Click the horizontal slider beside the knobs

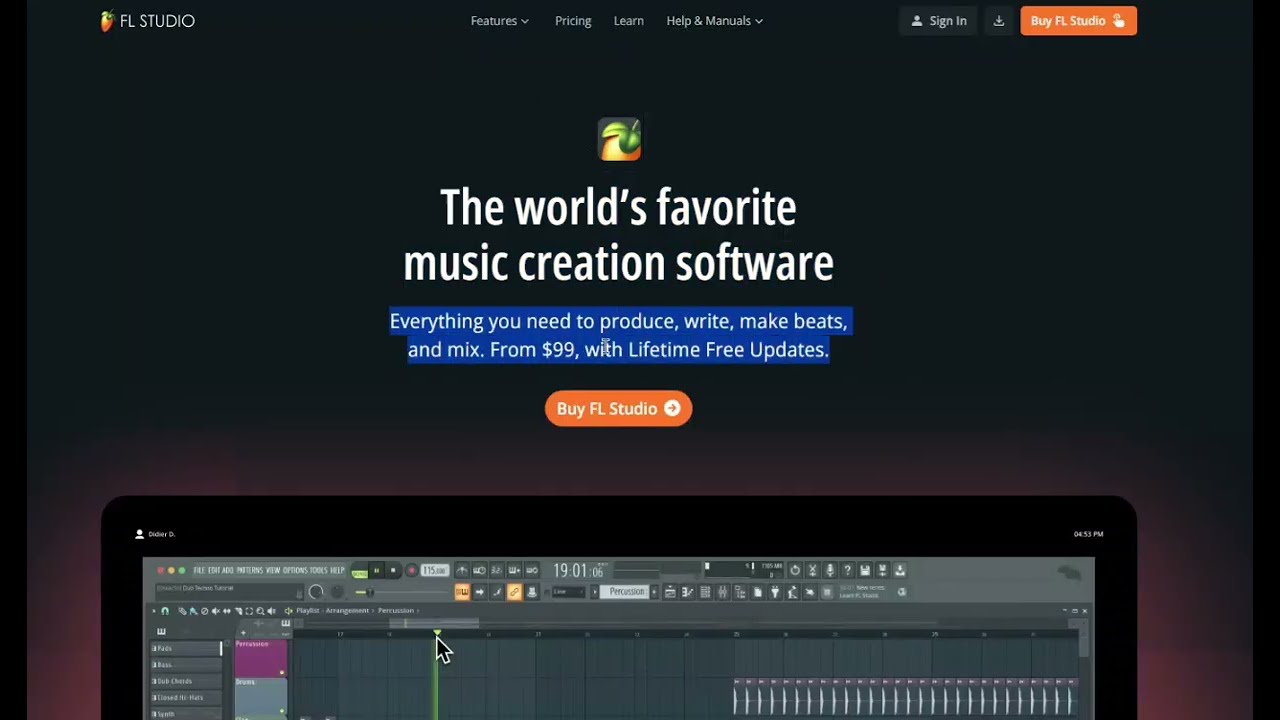point(403,592)
